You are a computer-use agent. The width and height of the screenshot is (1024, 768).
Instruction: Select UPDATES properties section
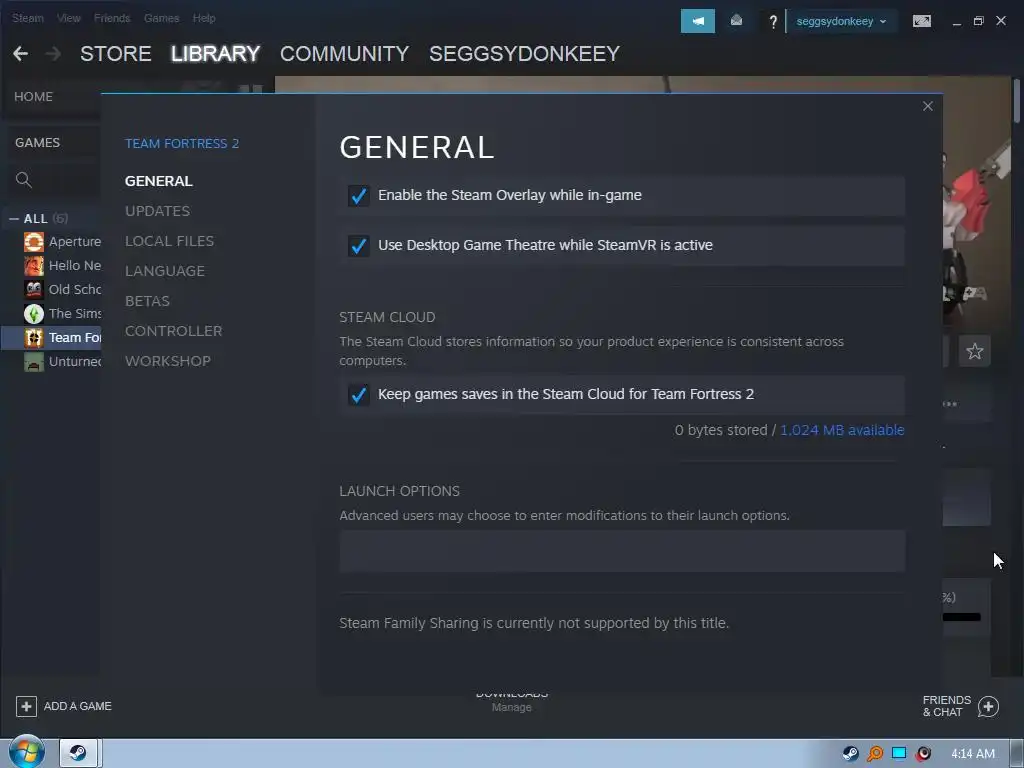click(x=157, y=211)
